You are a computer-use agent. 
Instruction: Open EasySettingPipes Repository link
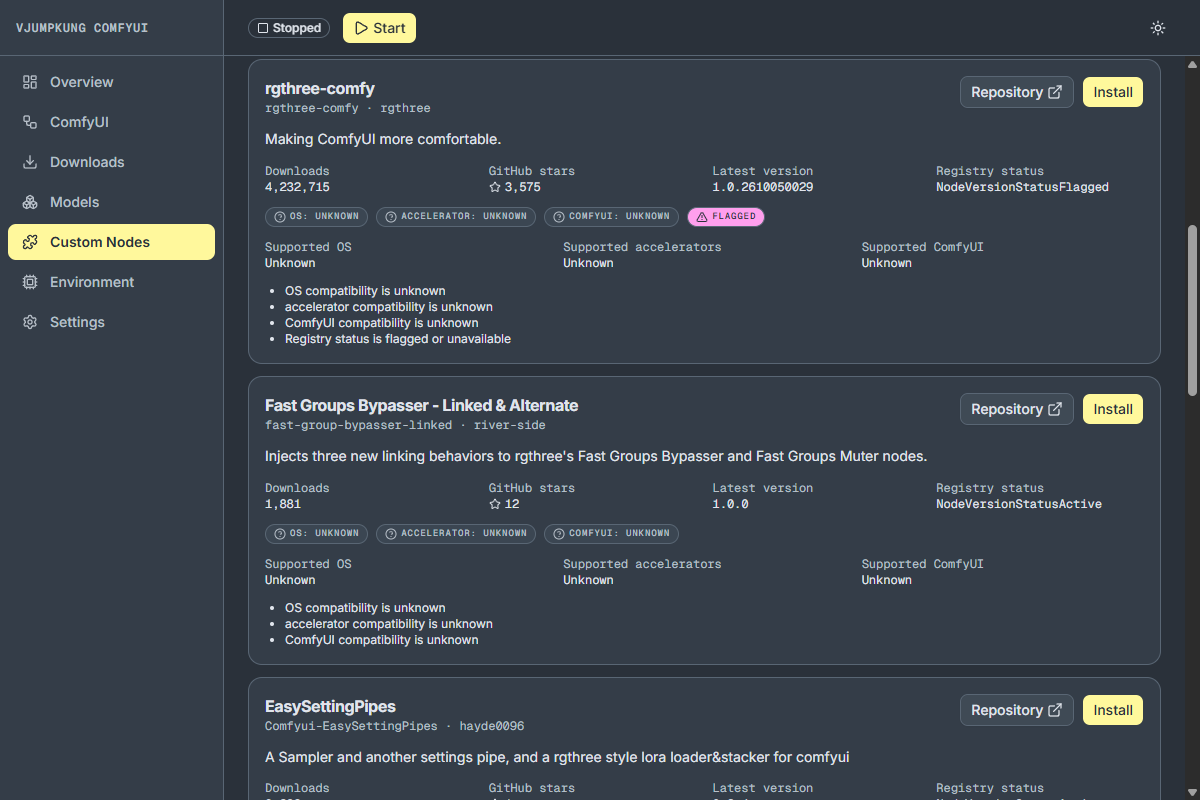point(1017,710)
